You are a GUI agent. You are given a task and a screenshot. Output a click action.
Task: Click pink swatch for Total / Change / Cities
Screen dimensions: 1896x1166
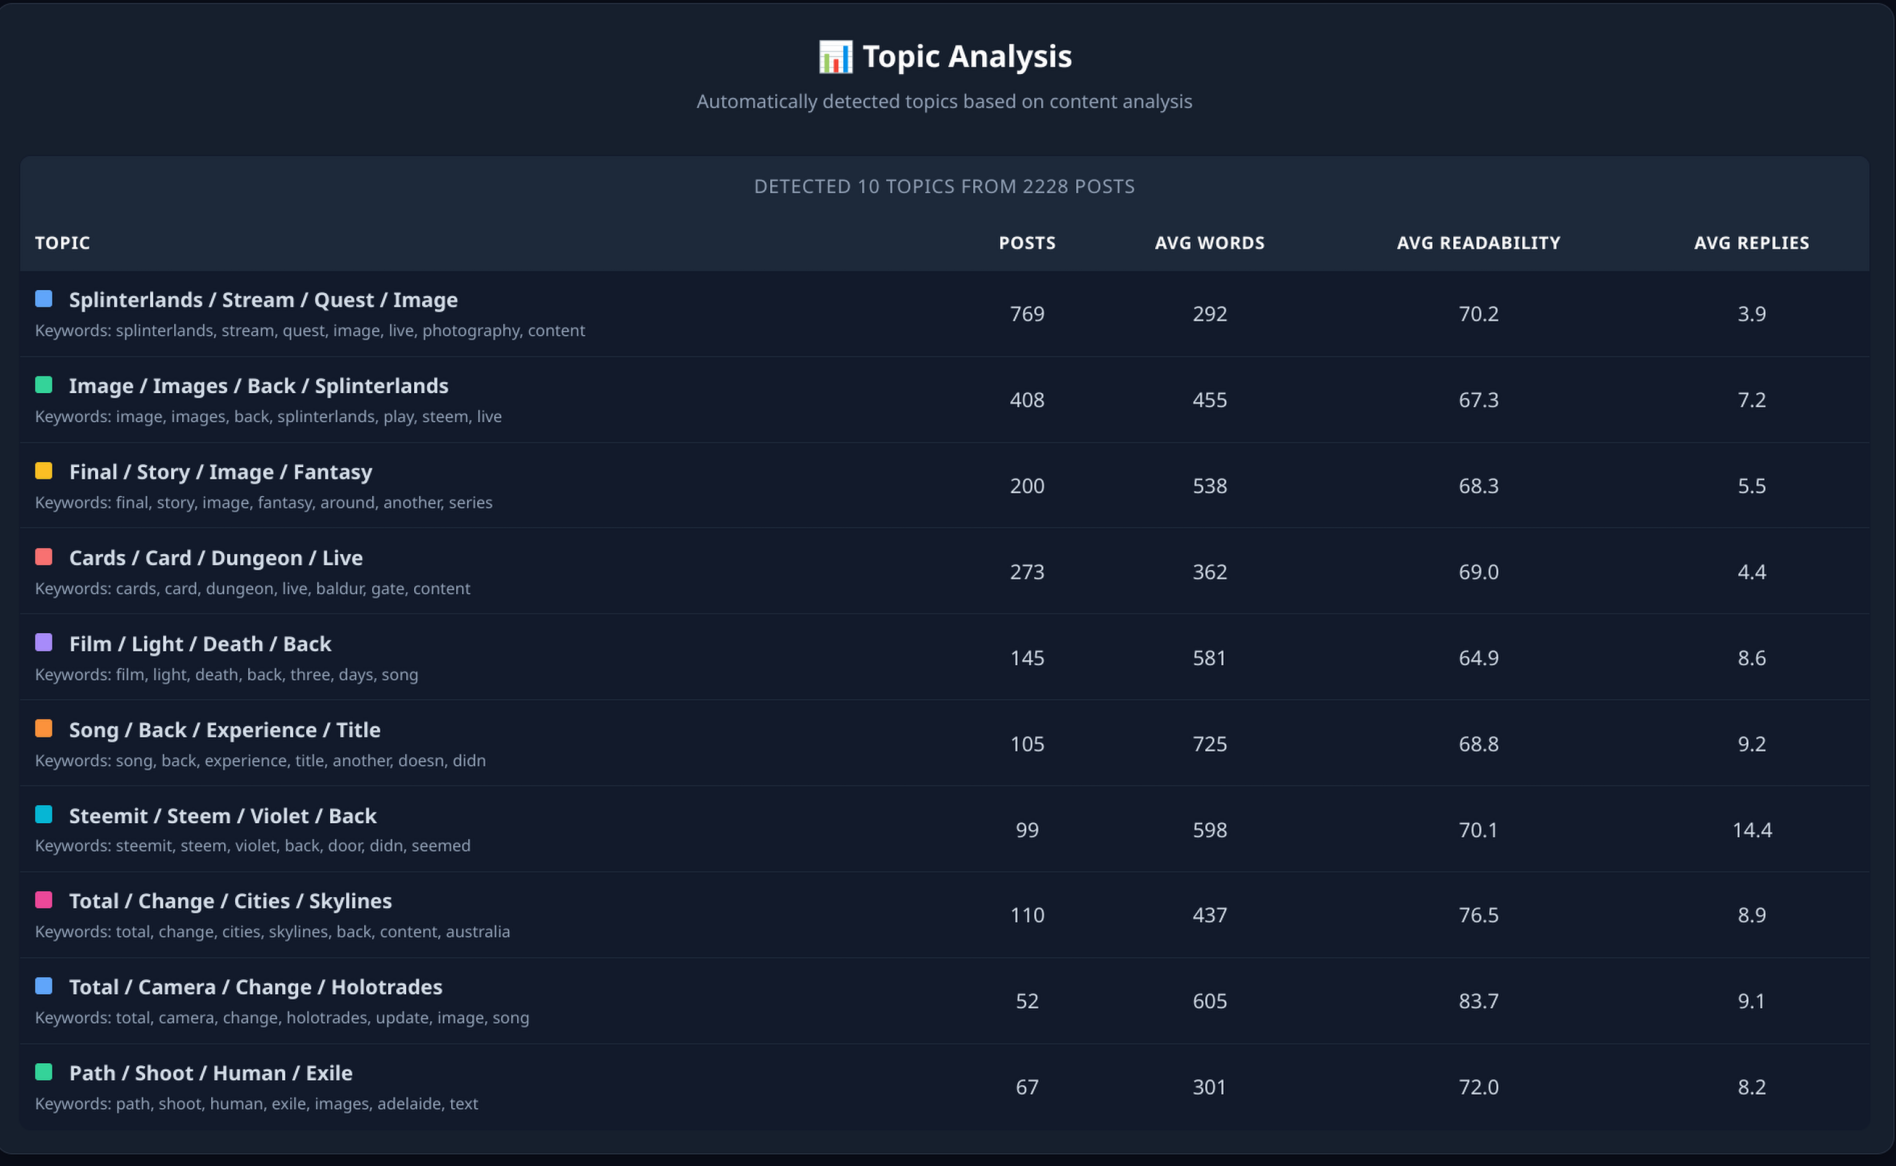tap(44, 900)
